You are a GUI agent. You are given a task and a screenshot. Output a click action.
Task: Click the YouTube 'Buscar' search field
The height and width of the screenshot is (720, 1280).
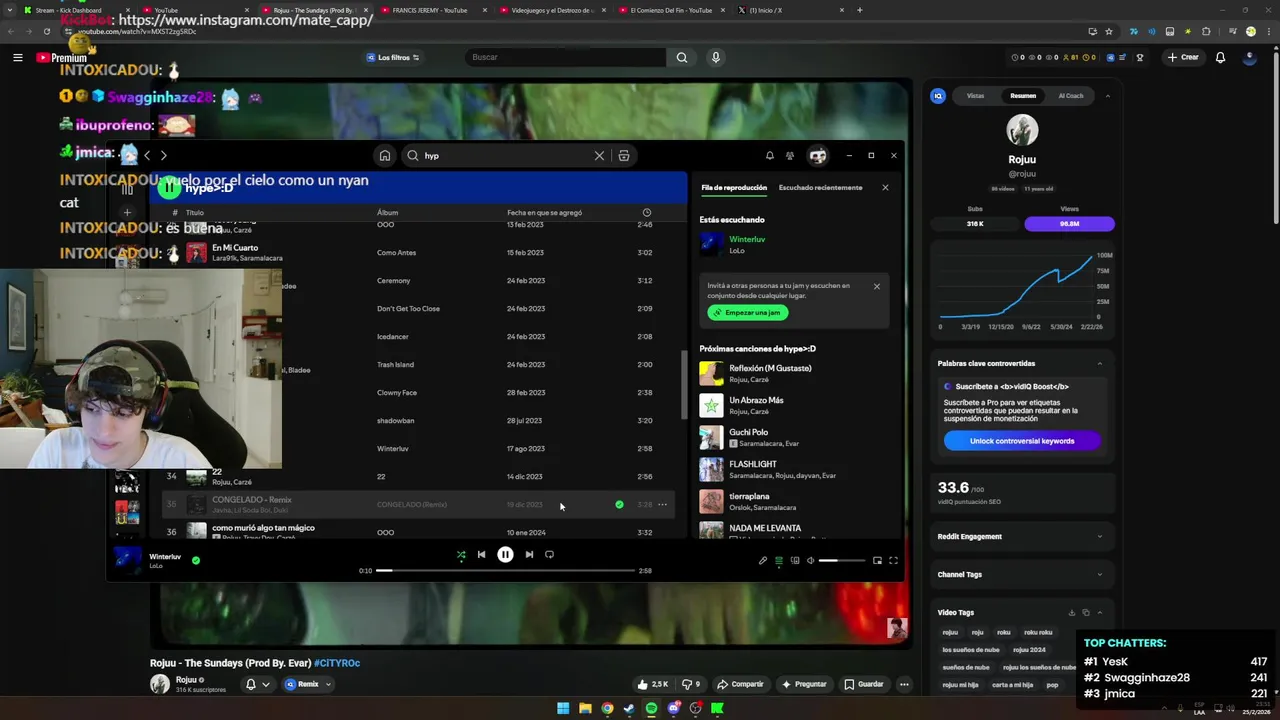click(x=565, y=58)
